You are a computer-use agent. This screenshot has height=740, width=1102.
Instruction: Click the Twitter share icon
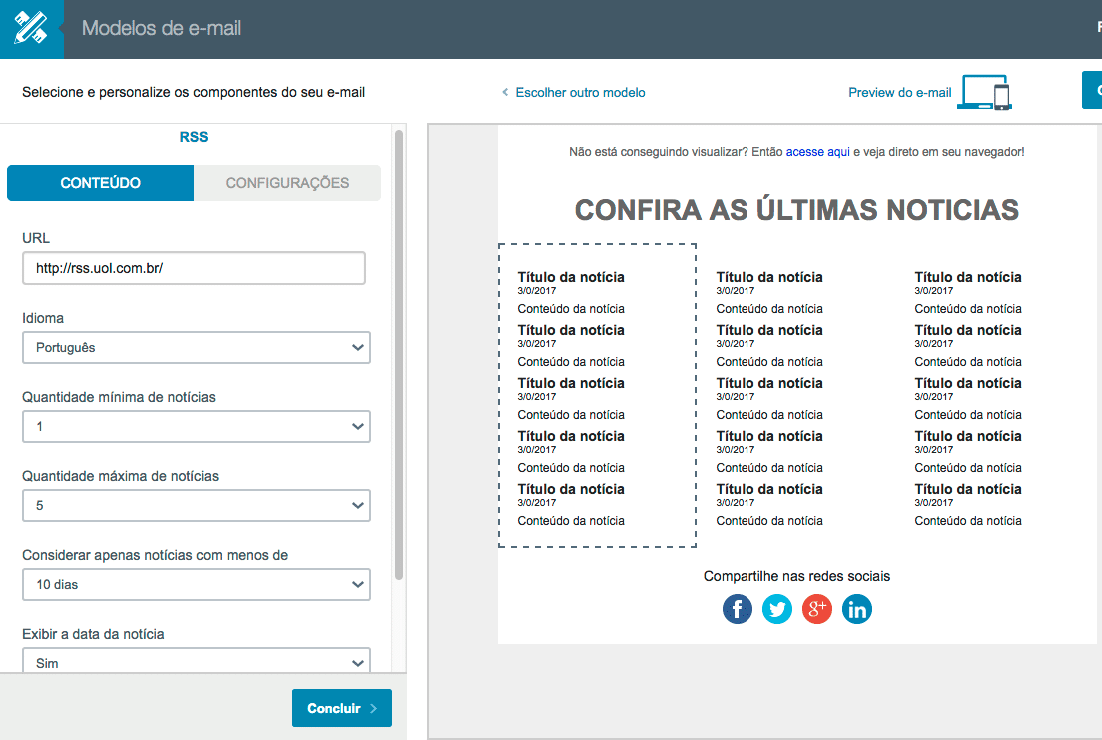777,609
